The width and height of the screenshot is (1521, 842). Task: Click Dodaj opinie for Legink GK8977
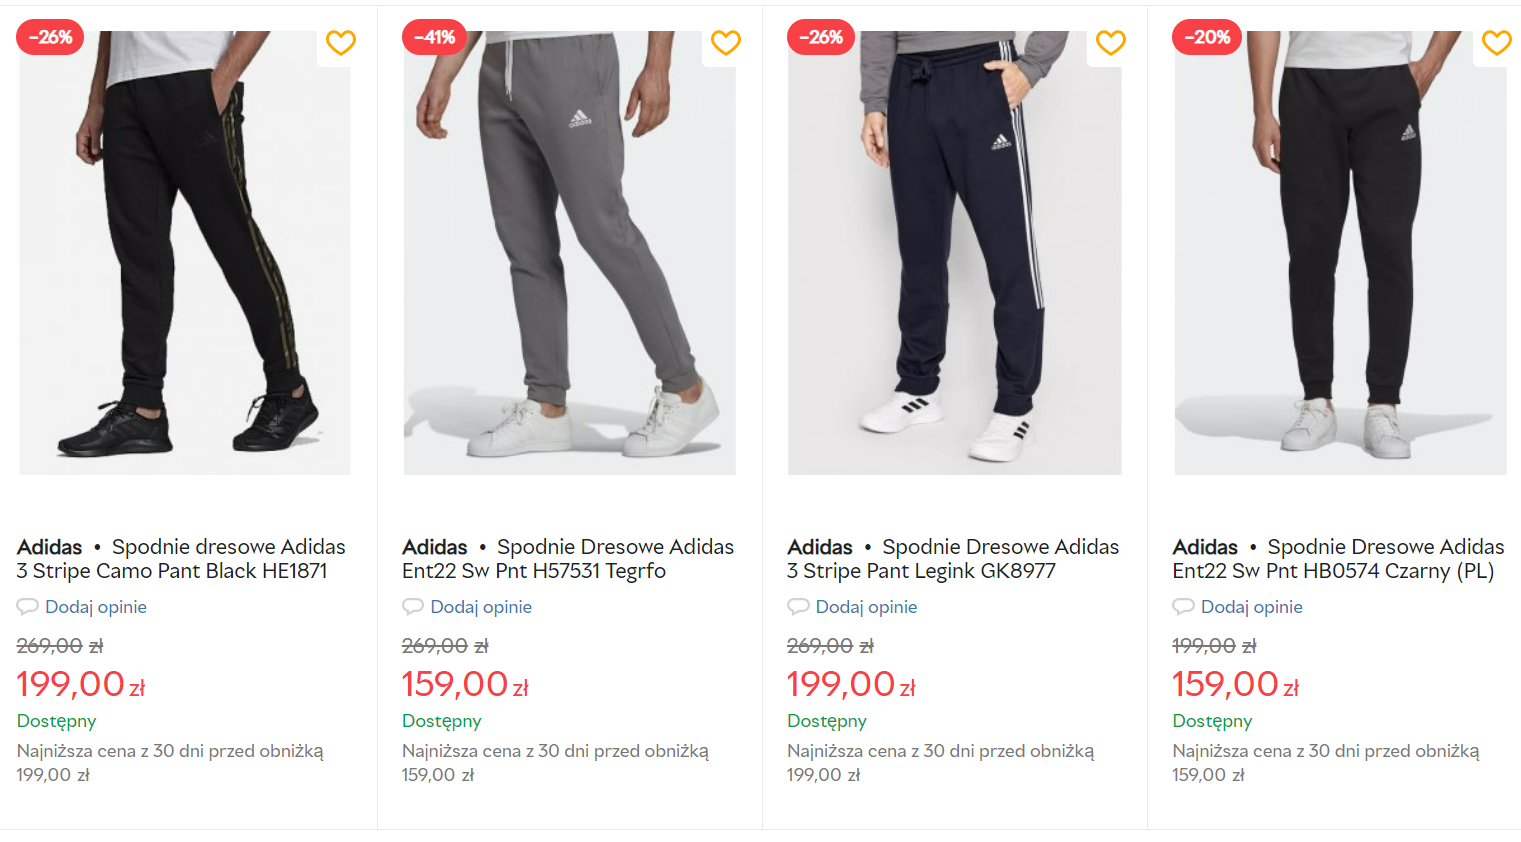(x=866, y=607)
